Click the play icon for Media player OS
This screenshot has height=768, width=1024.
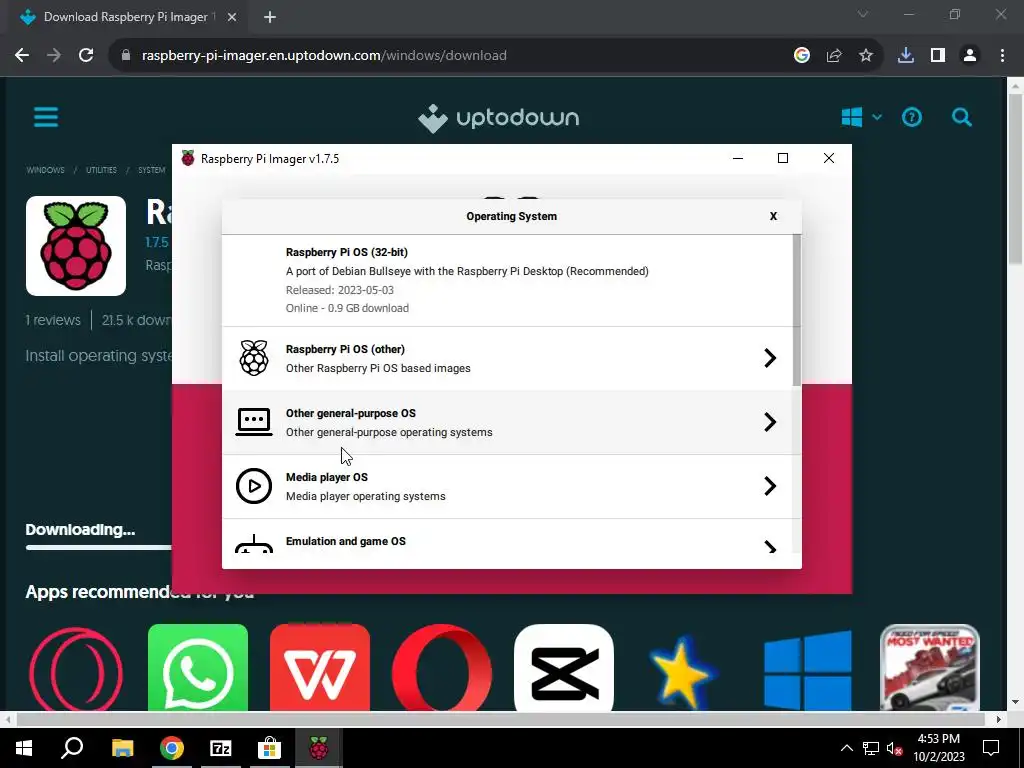(x=253, y=486)
